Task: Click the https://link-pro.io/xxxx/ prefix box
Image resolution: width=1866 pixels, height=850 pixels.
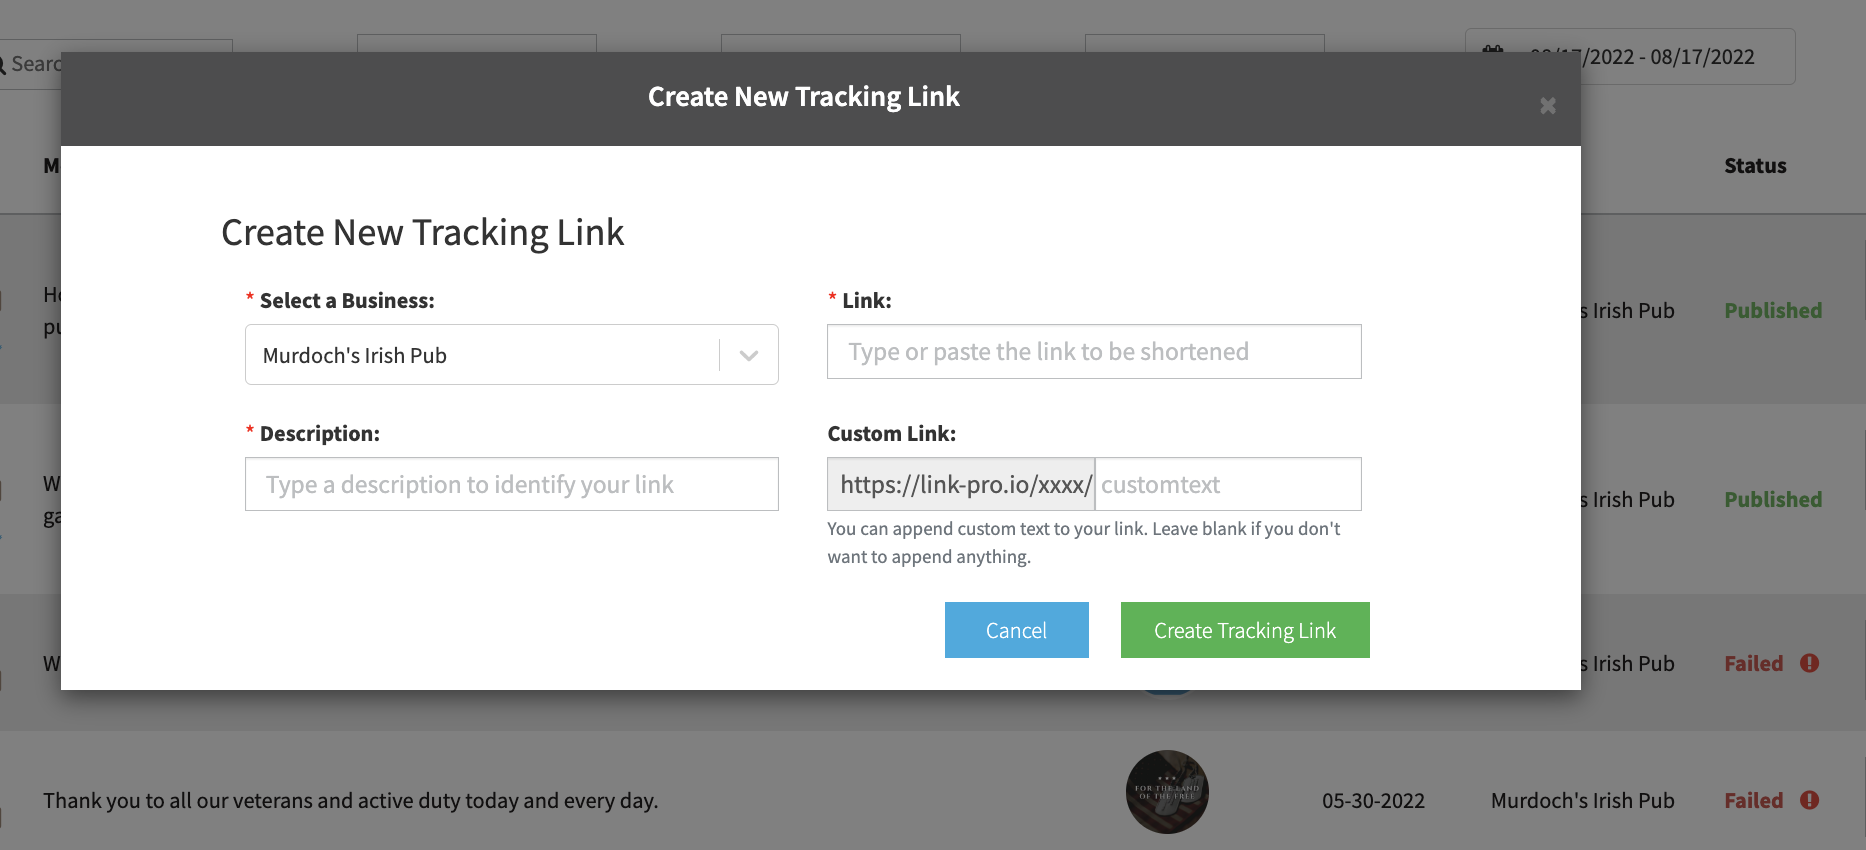Action: 961,484
